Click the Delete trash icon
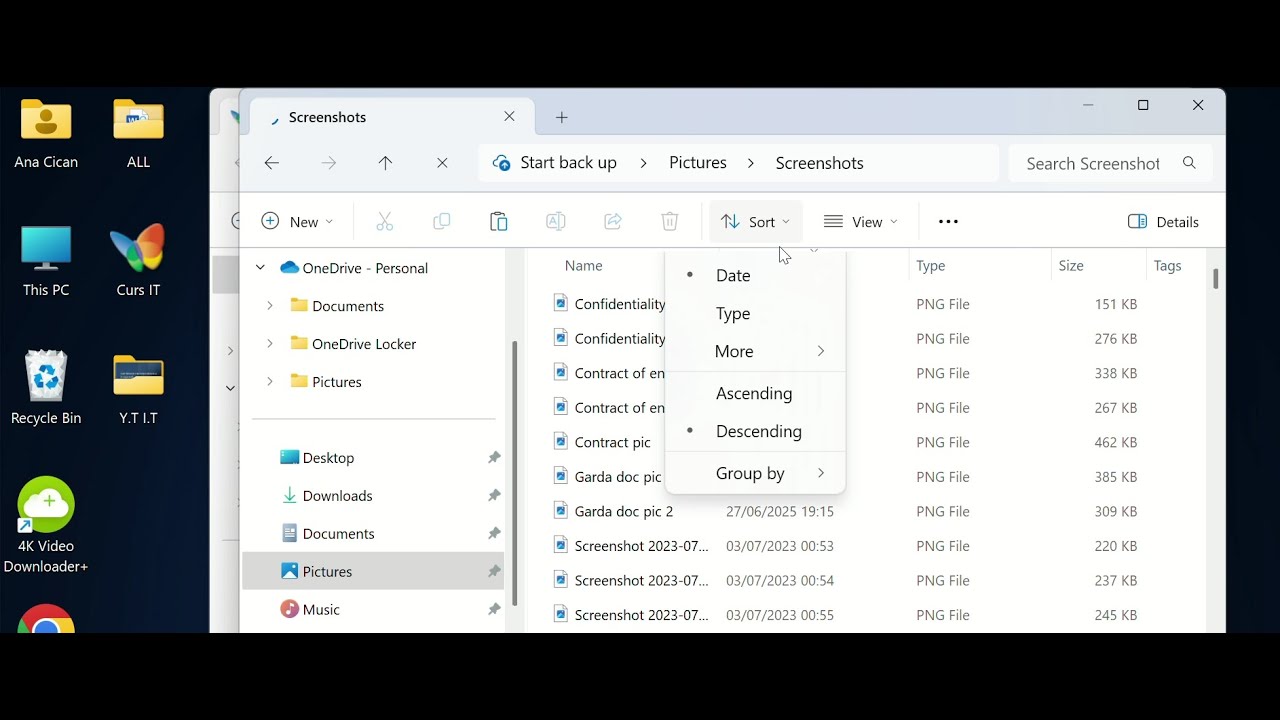This screenshot has width=1280, height=720. pos(670,222)
